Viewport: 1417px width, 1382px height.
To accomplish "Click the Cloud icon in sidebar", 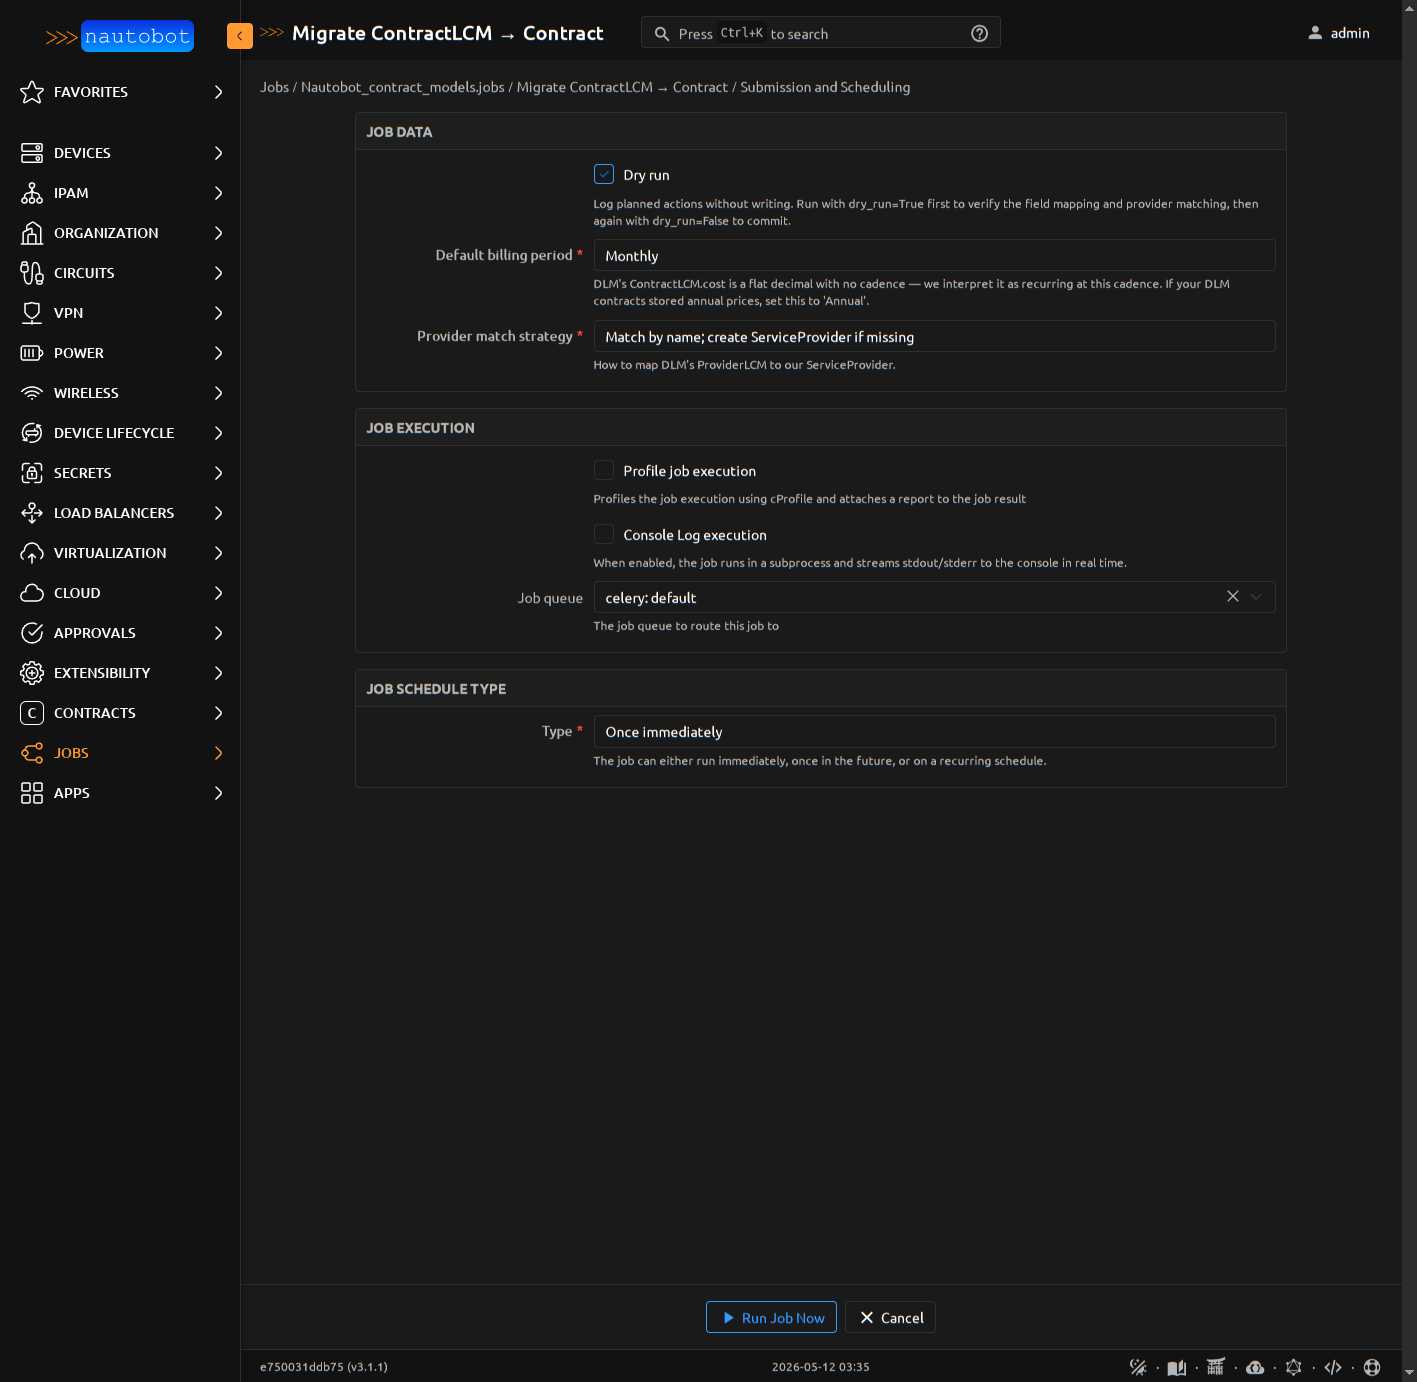I will coord(32,593).
